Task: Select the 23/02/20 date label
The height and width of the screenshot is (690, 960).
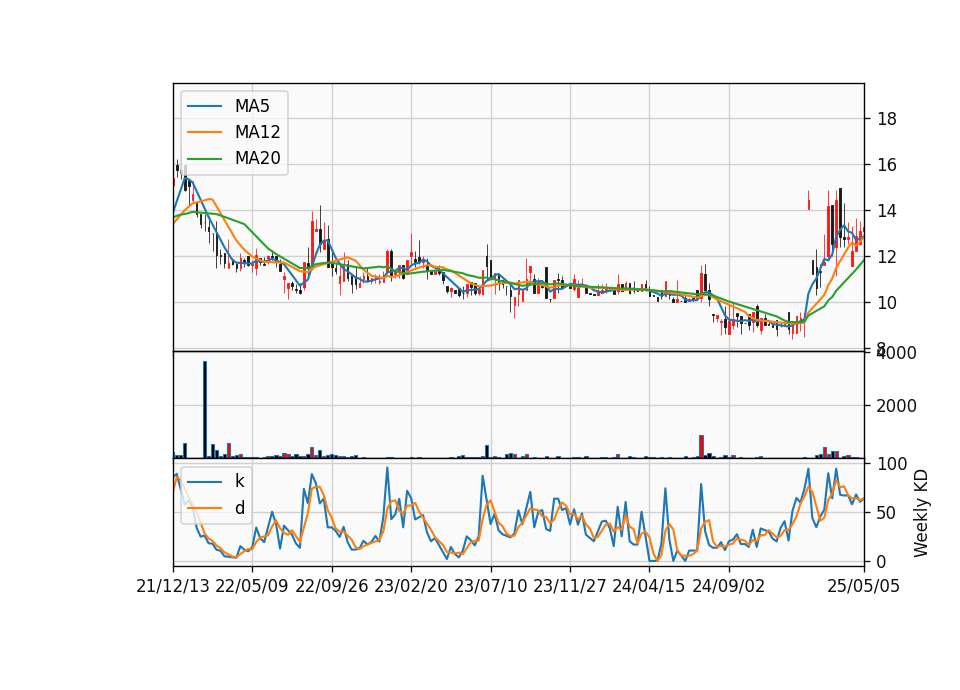Action: [x=411, y=586]
